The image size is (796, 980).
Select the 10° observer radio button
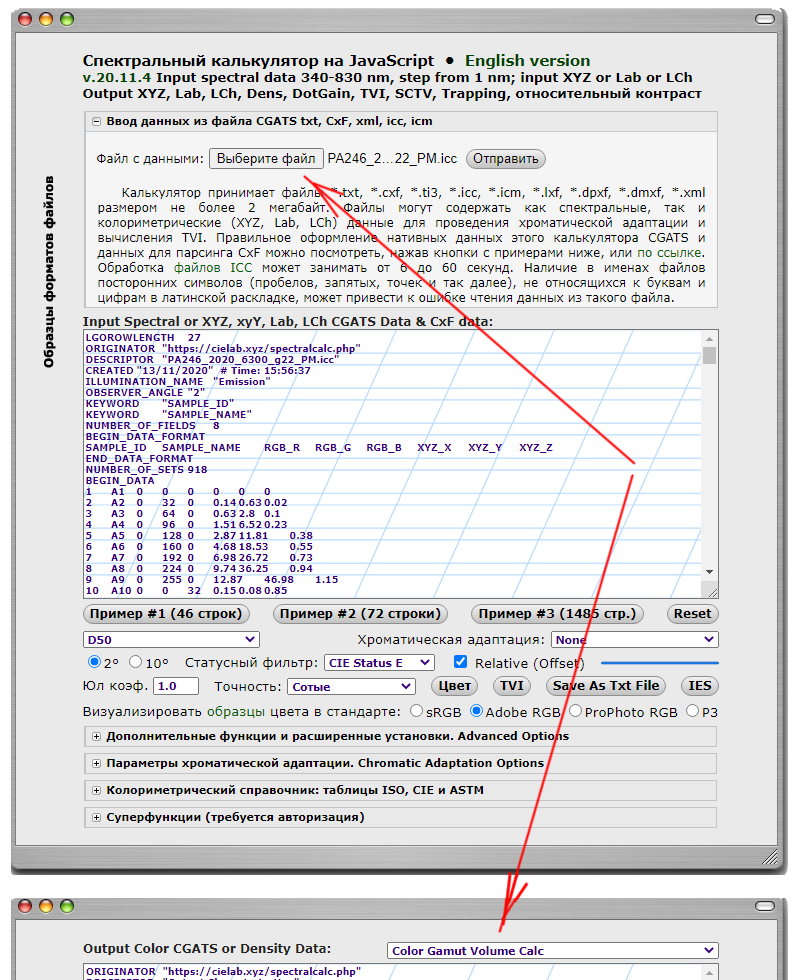tap(136, 663)
